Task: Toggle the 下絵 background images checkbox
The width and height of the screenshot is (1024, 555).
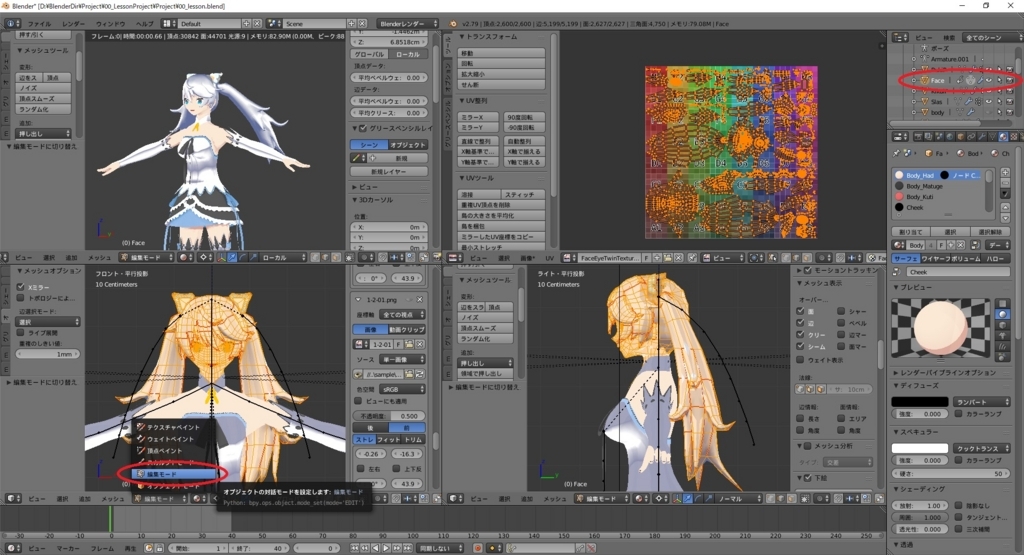Action: pyautogui.click(x=807, y=477)
